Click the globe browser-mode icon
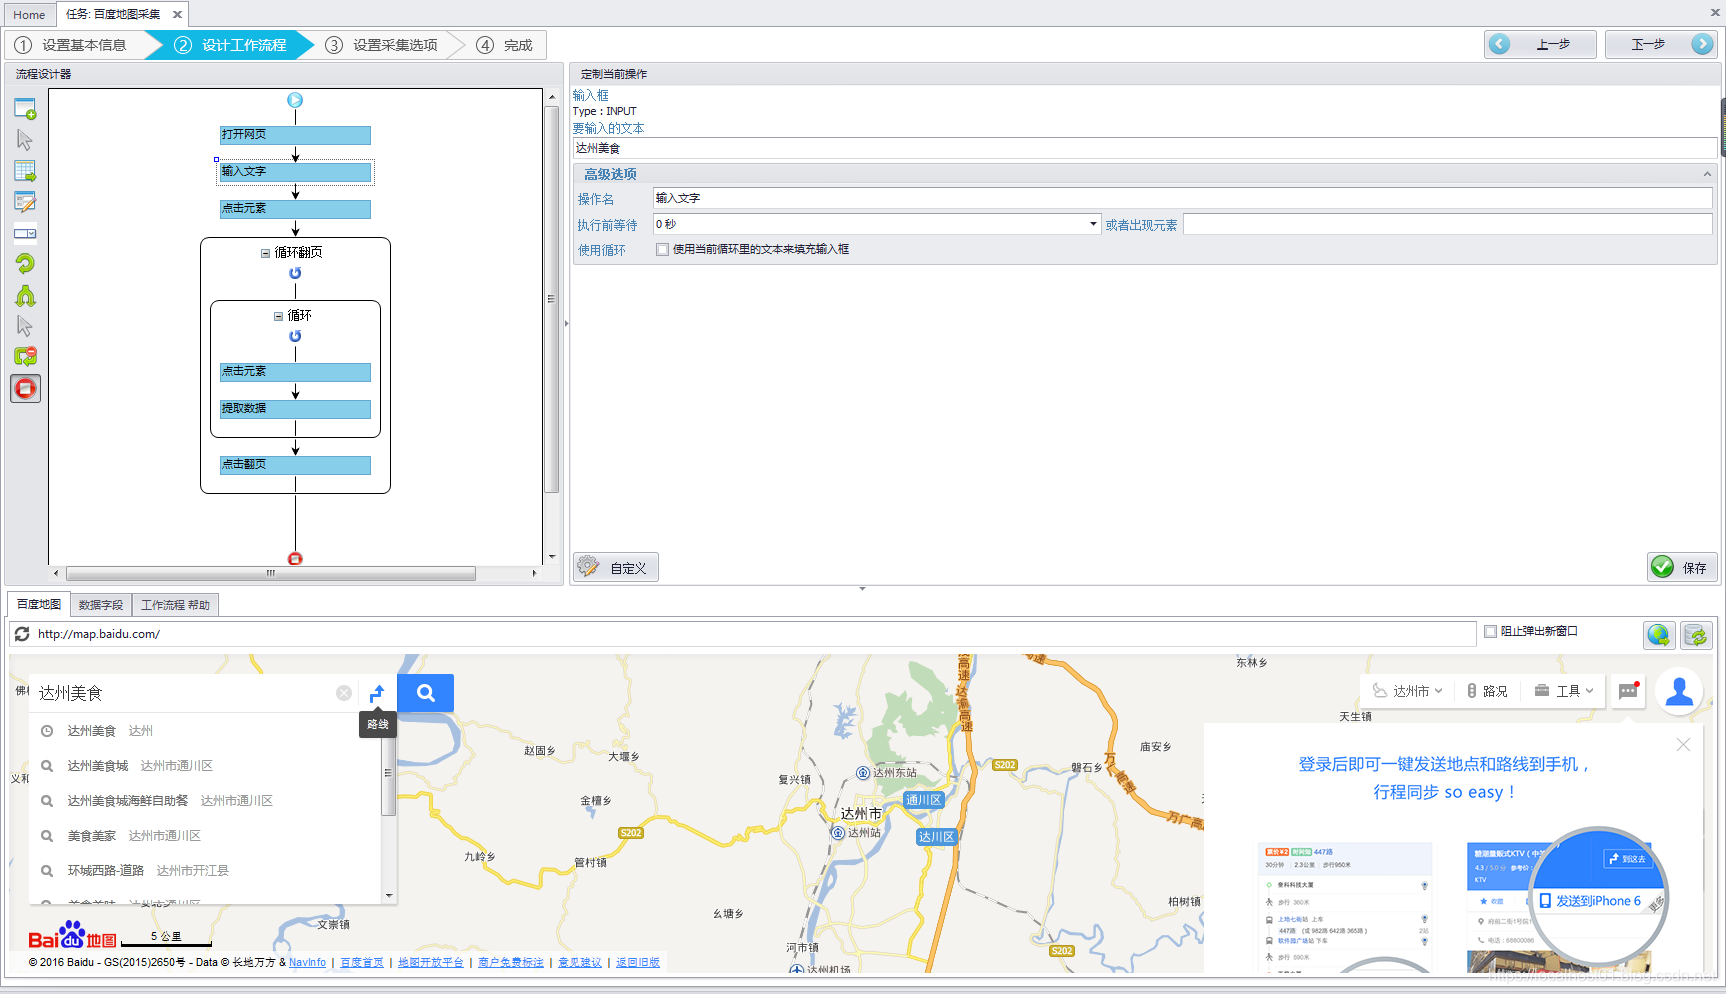 point(1659,634)
